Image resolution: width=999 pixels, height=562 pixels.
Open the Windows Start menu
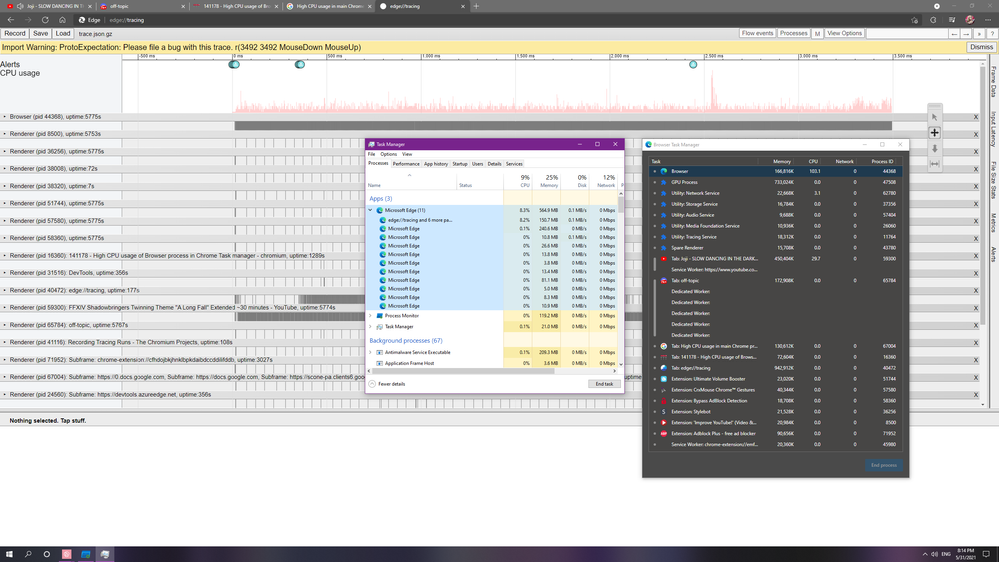pyautogui.click(x=9, y=554)
